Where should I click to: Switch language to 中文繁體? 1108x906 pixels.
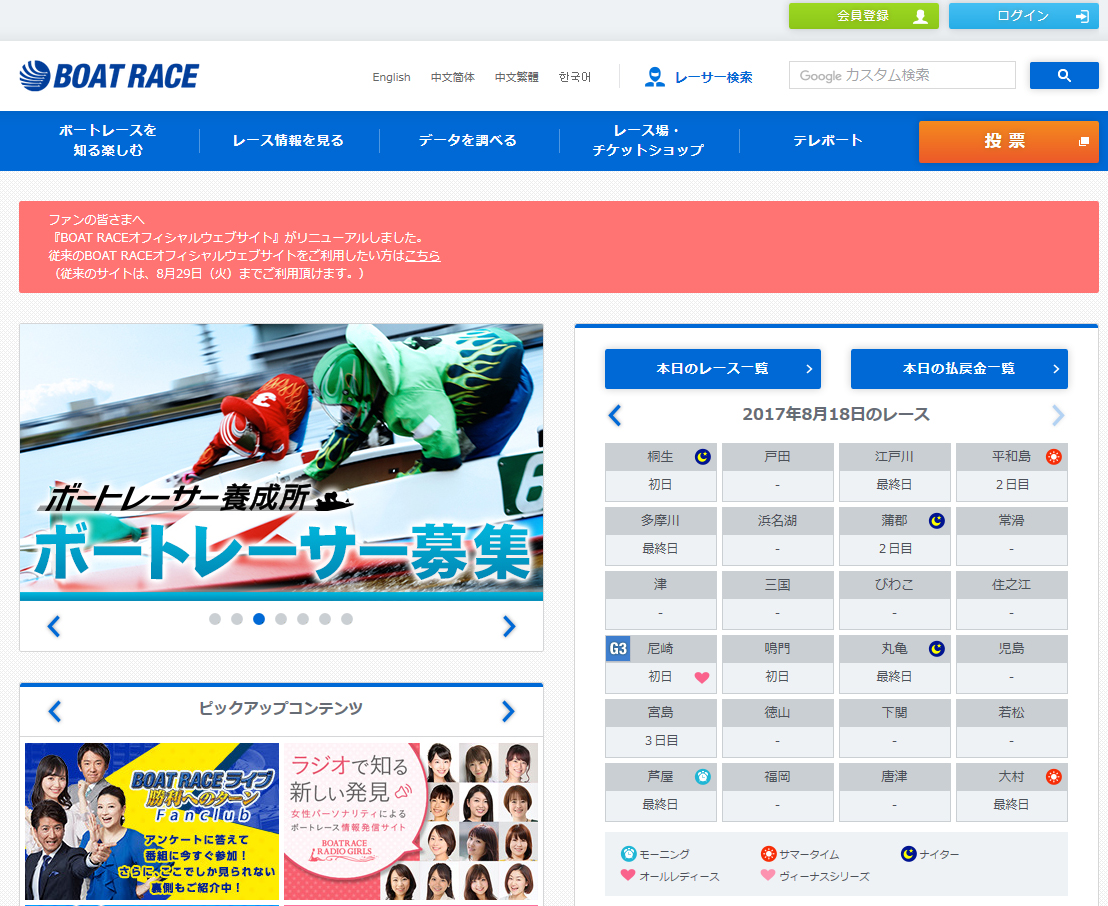point(517,77)
